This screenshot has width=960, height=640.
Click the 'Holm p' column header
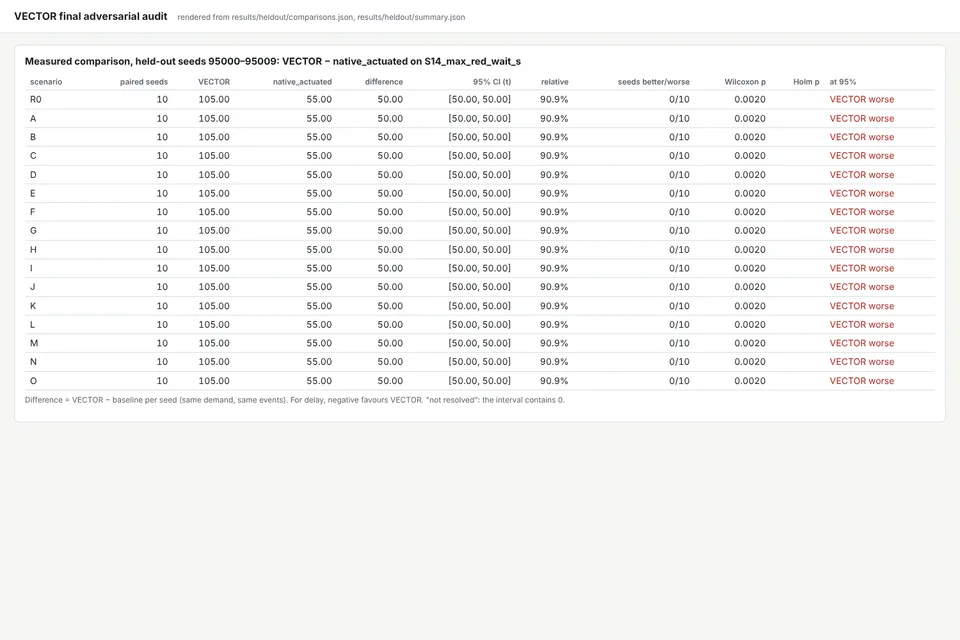pyautogui.click(x=806, y=82)
